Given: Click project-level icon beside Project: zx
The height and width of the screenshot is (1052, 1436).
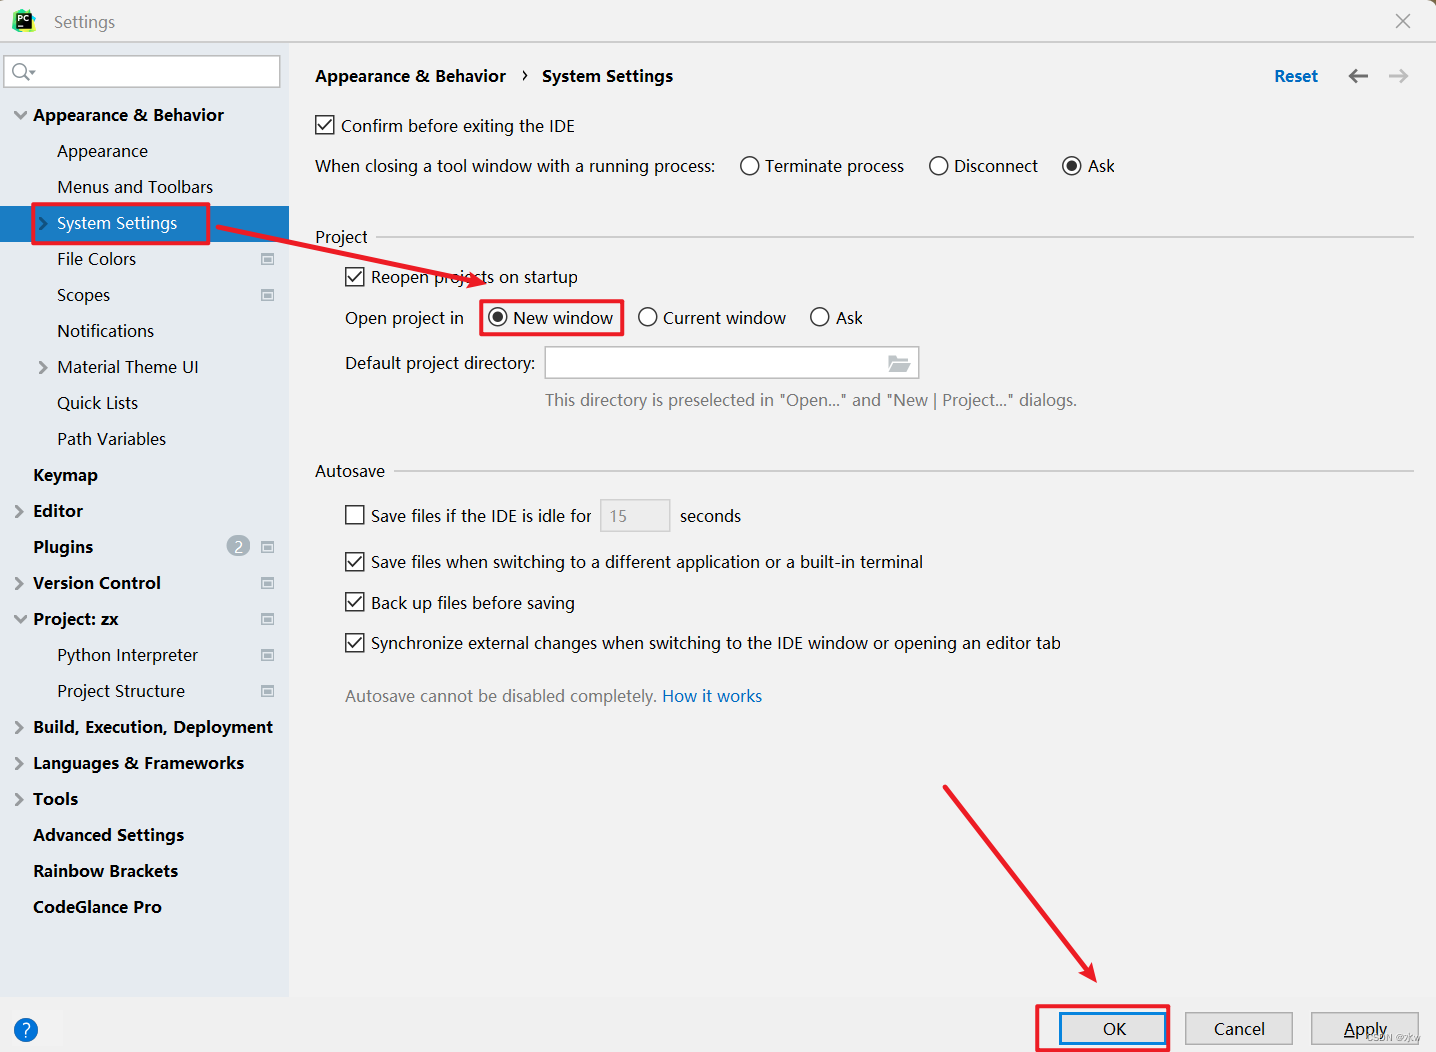Looking at the screenshot, I should [x=267, y=619].
